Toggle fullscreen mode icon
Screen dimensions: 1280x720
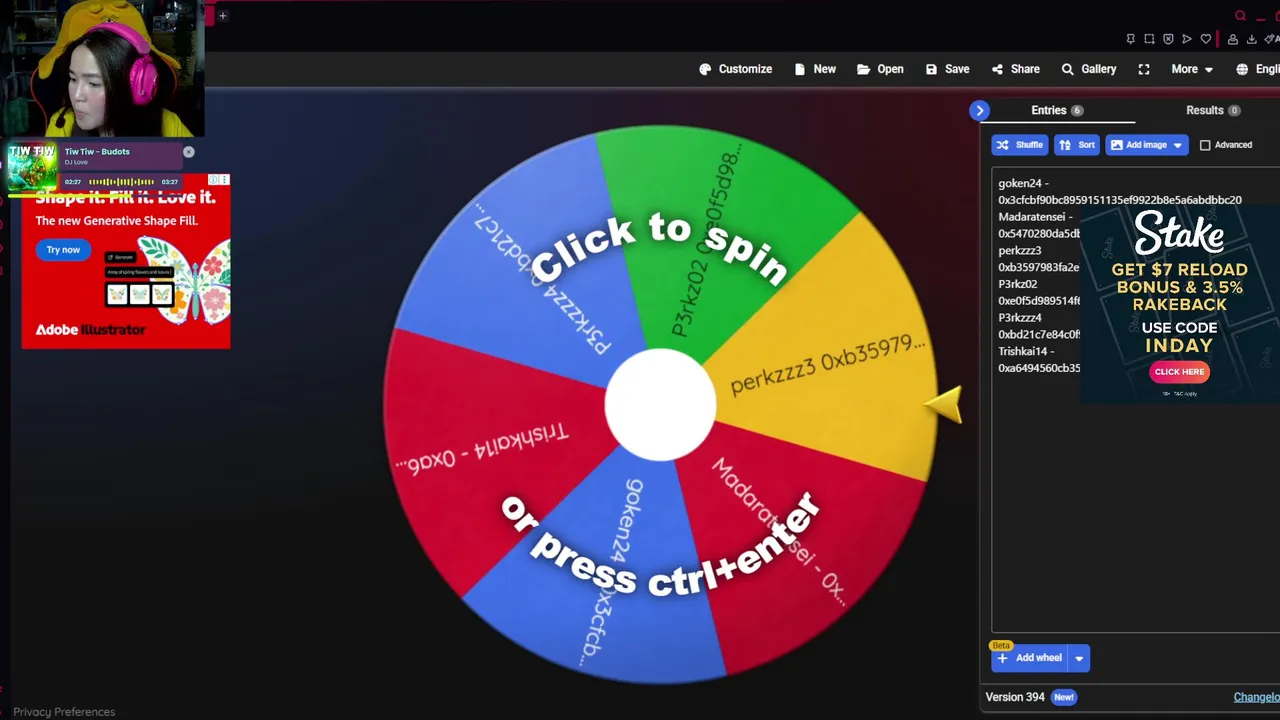tap(1144, 69)
